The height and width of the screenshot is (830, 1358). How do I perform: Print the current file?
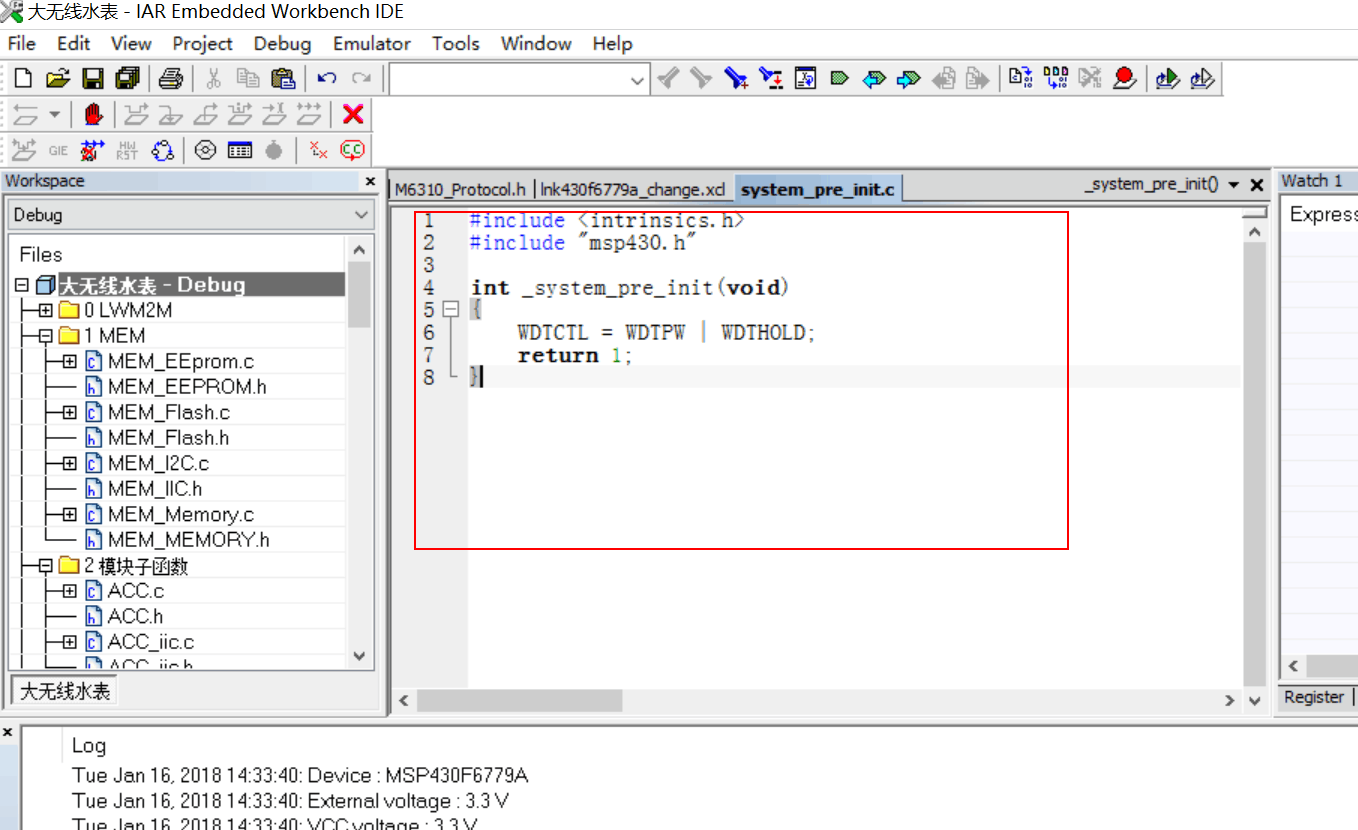172,78
